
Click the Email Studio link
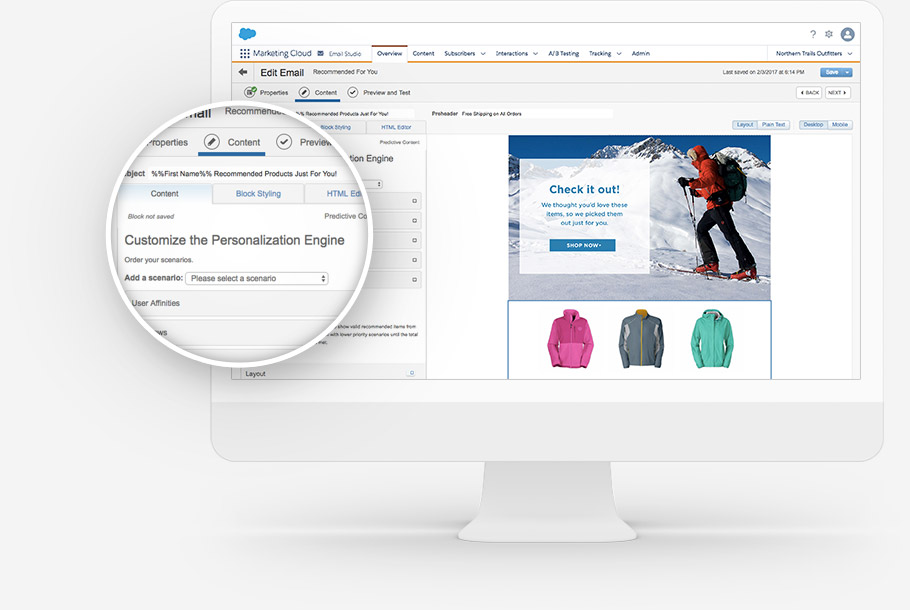point(345,53)
